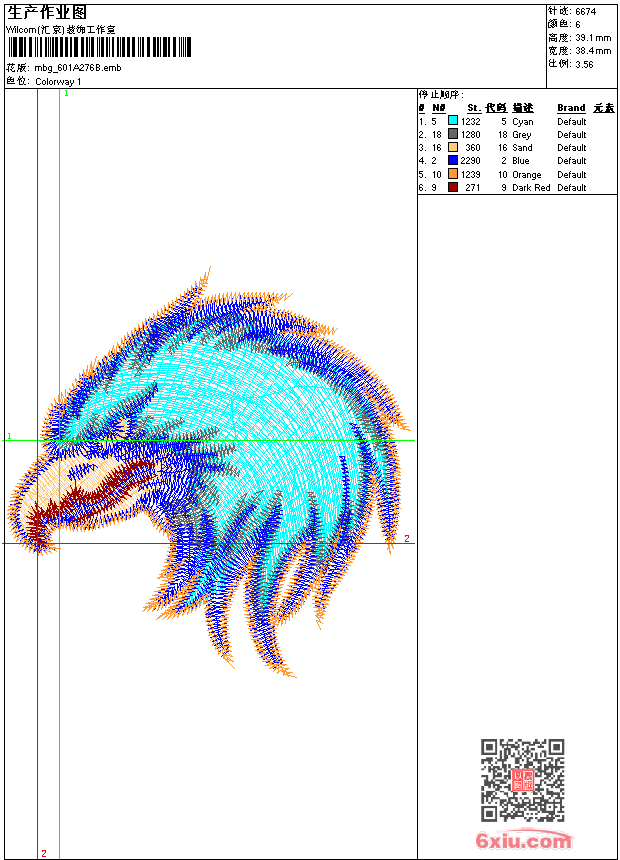620x860 pixels.
Task: Select the Sand color swatch
Action: click(453, 147)
